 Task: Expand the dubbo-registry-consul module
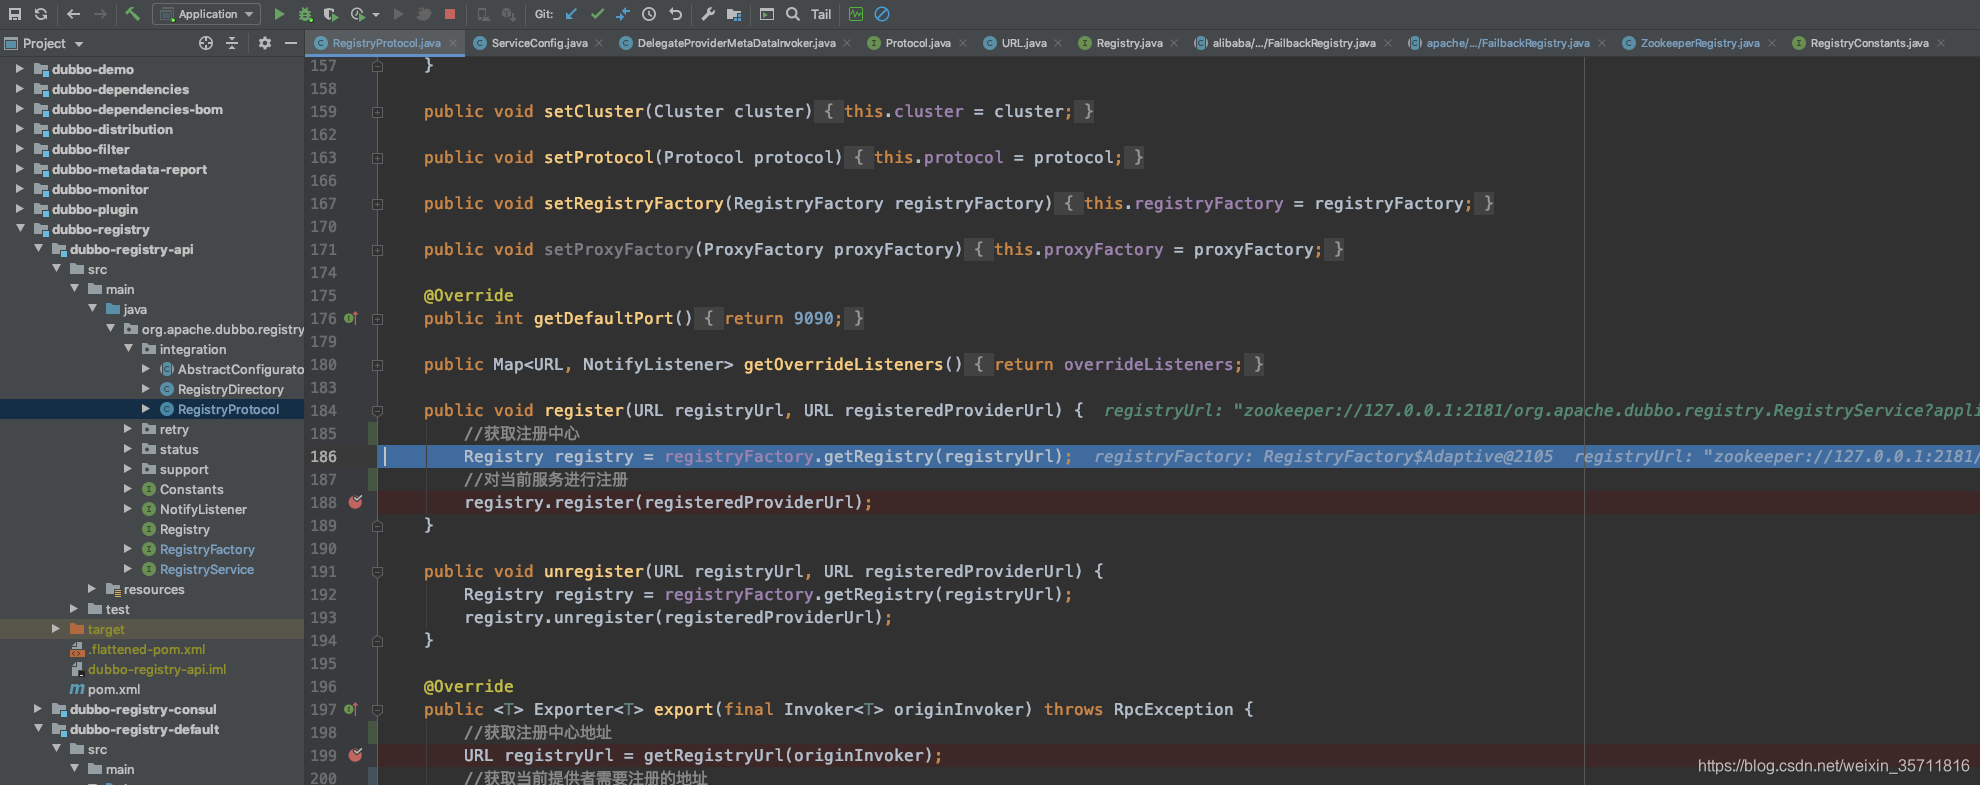(38, 709)
